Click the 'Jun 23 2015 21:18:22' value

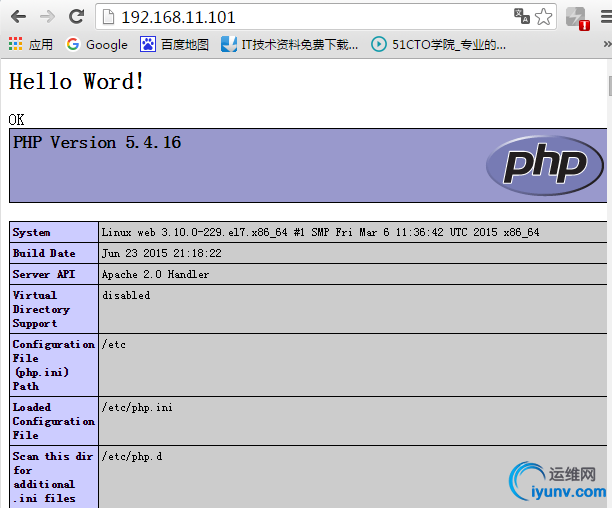(x=162, y=254)
